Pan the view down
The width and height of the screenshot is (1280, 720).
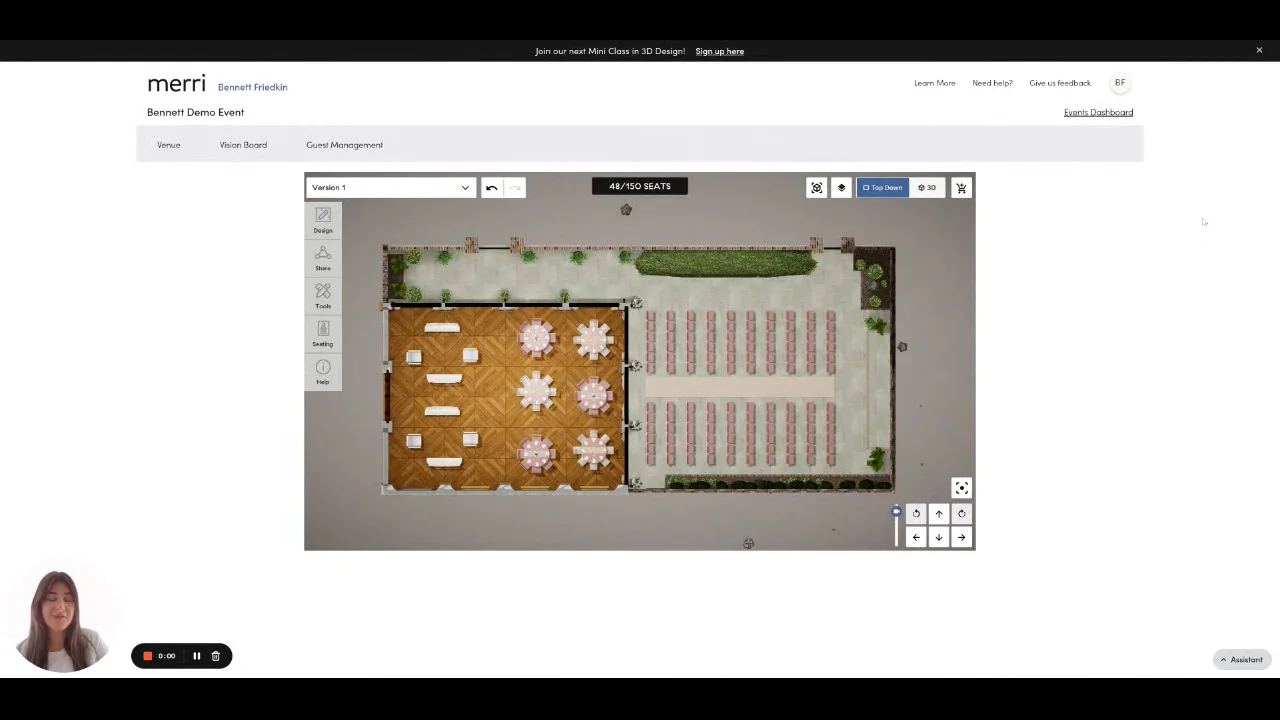tap(939, 537)
